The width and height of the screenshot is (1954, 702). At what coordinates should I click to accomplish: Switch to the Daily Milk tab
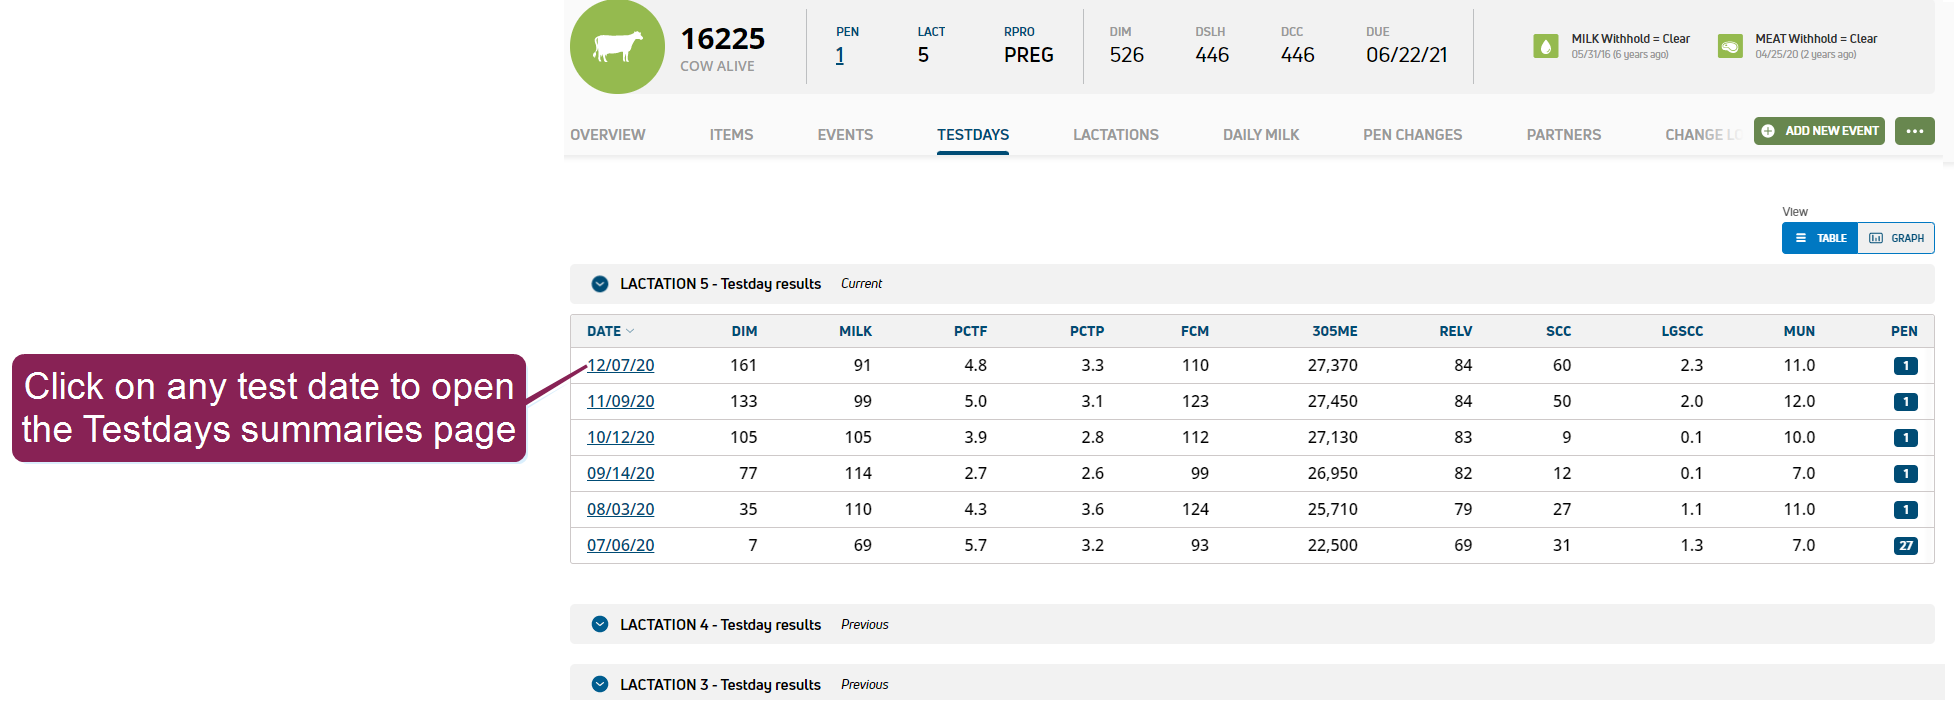point(1260,135)
